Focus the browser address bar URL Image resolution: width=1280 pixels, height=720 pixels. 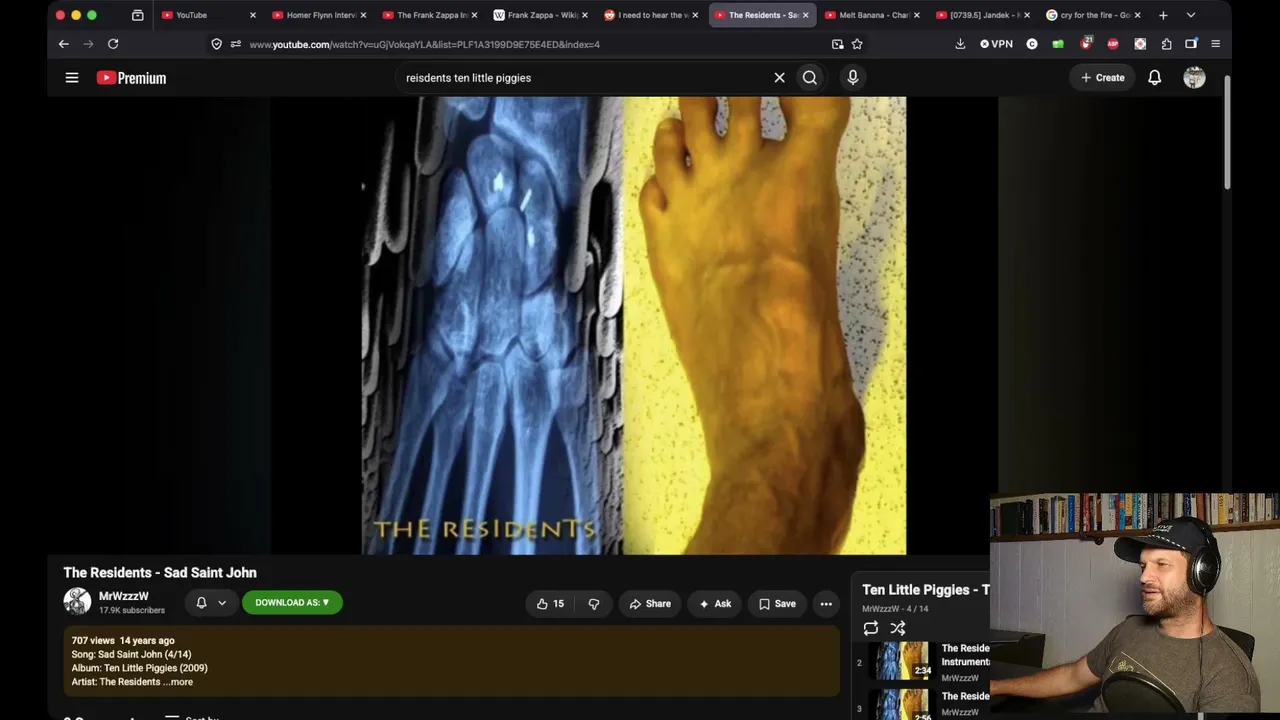click(x=425, y=44)
